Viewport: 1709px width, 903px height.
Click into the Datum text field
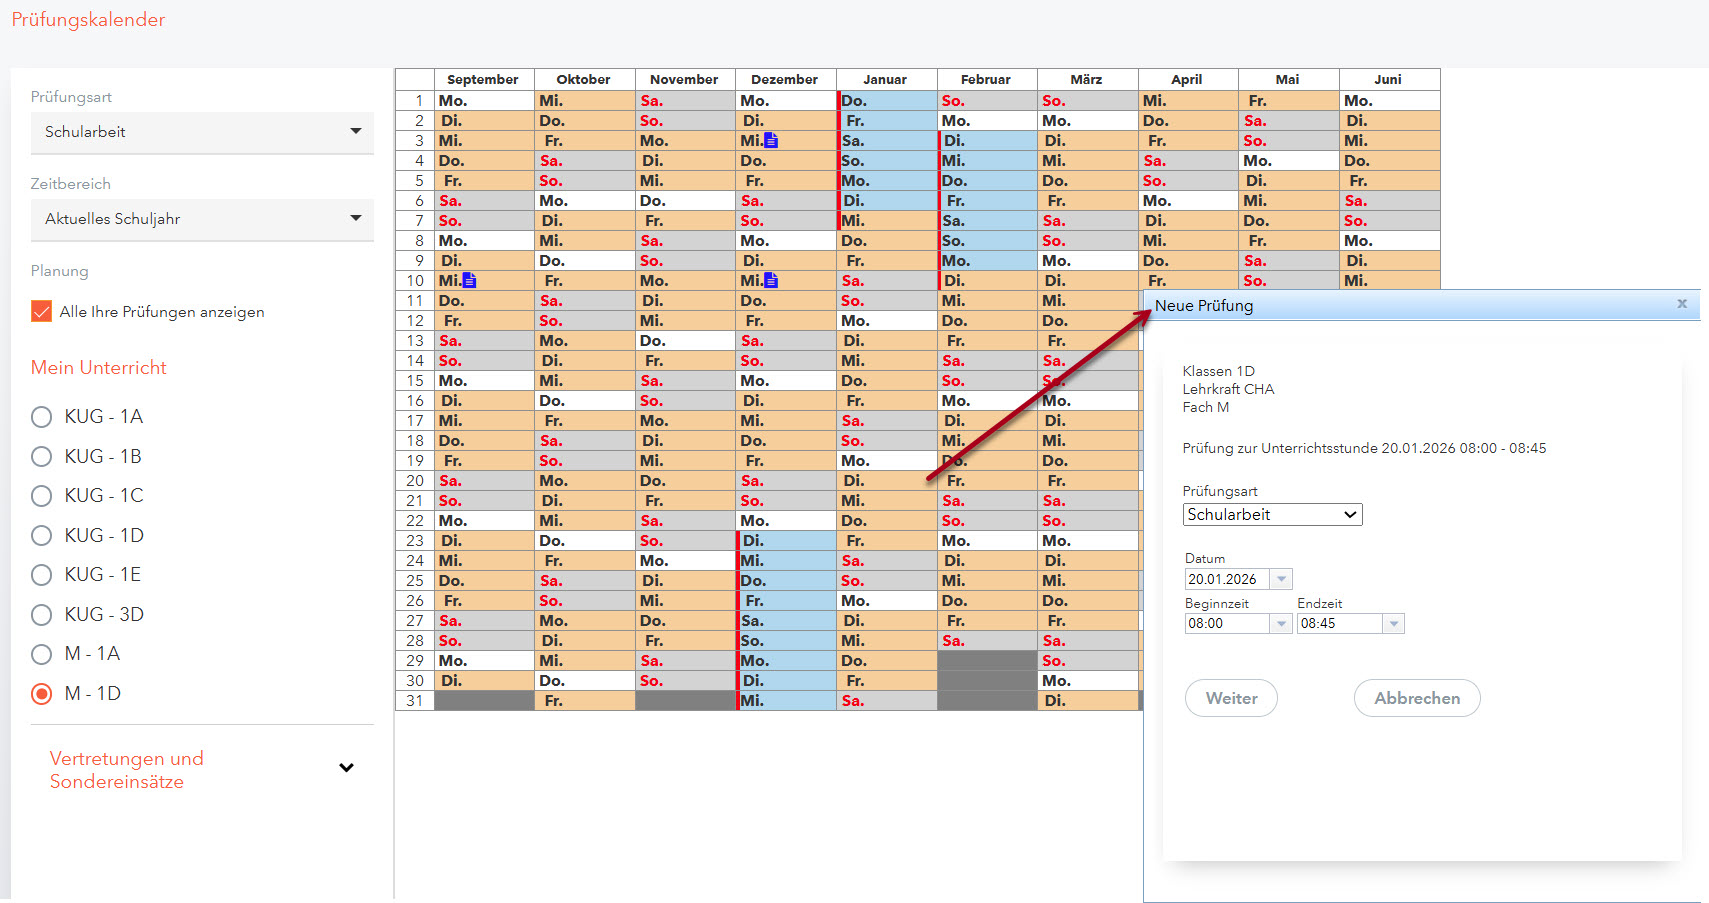(1226, 580)
